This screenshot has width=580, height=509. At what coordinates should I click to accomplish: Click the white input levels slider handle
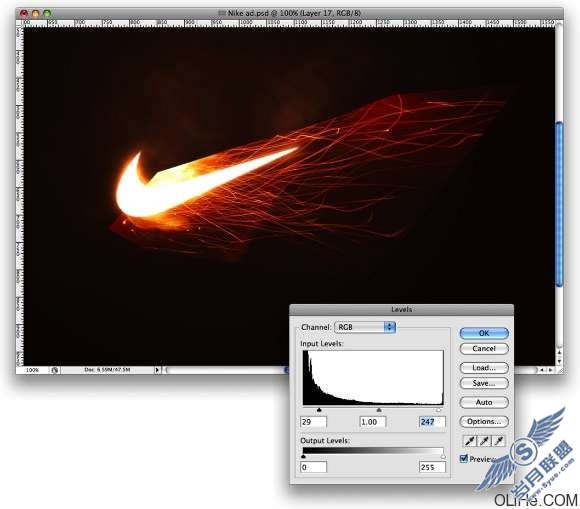[x=439, y=410]
